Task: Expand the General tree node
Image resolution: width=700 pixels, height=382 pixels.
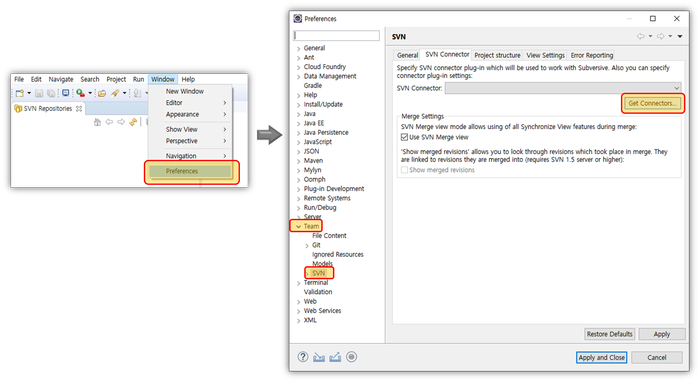Action: [x=298, y=48]
